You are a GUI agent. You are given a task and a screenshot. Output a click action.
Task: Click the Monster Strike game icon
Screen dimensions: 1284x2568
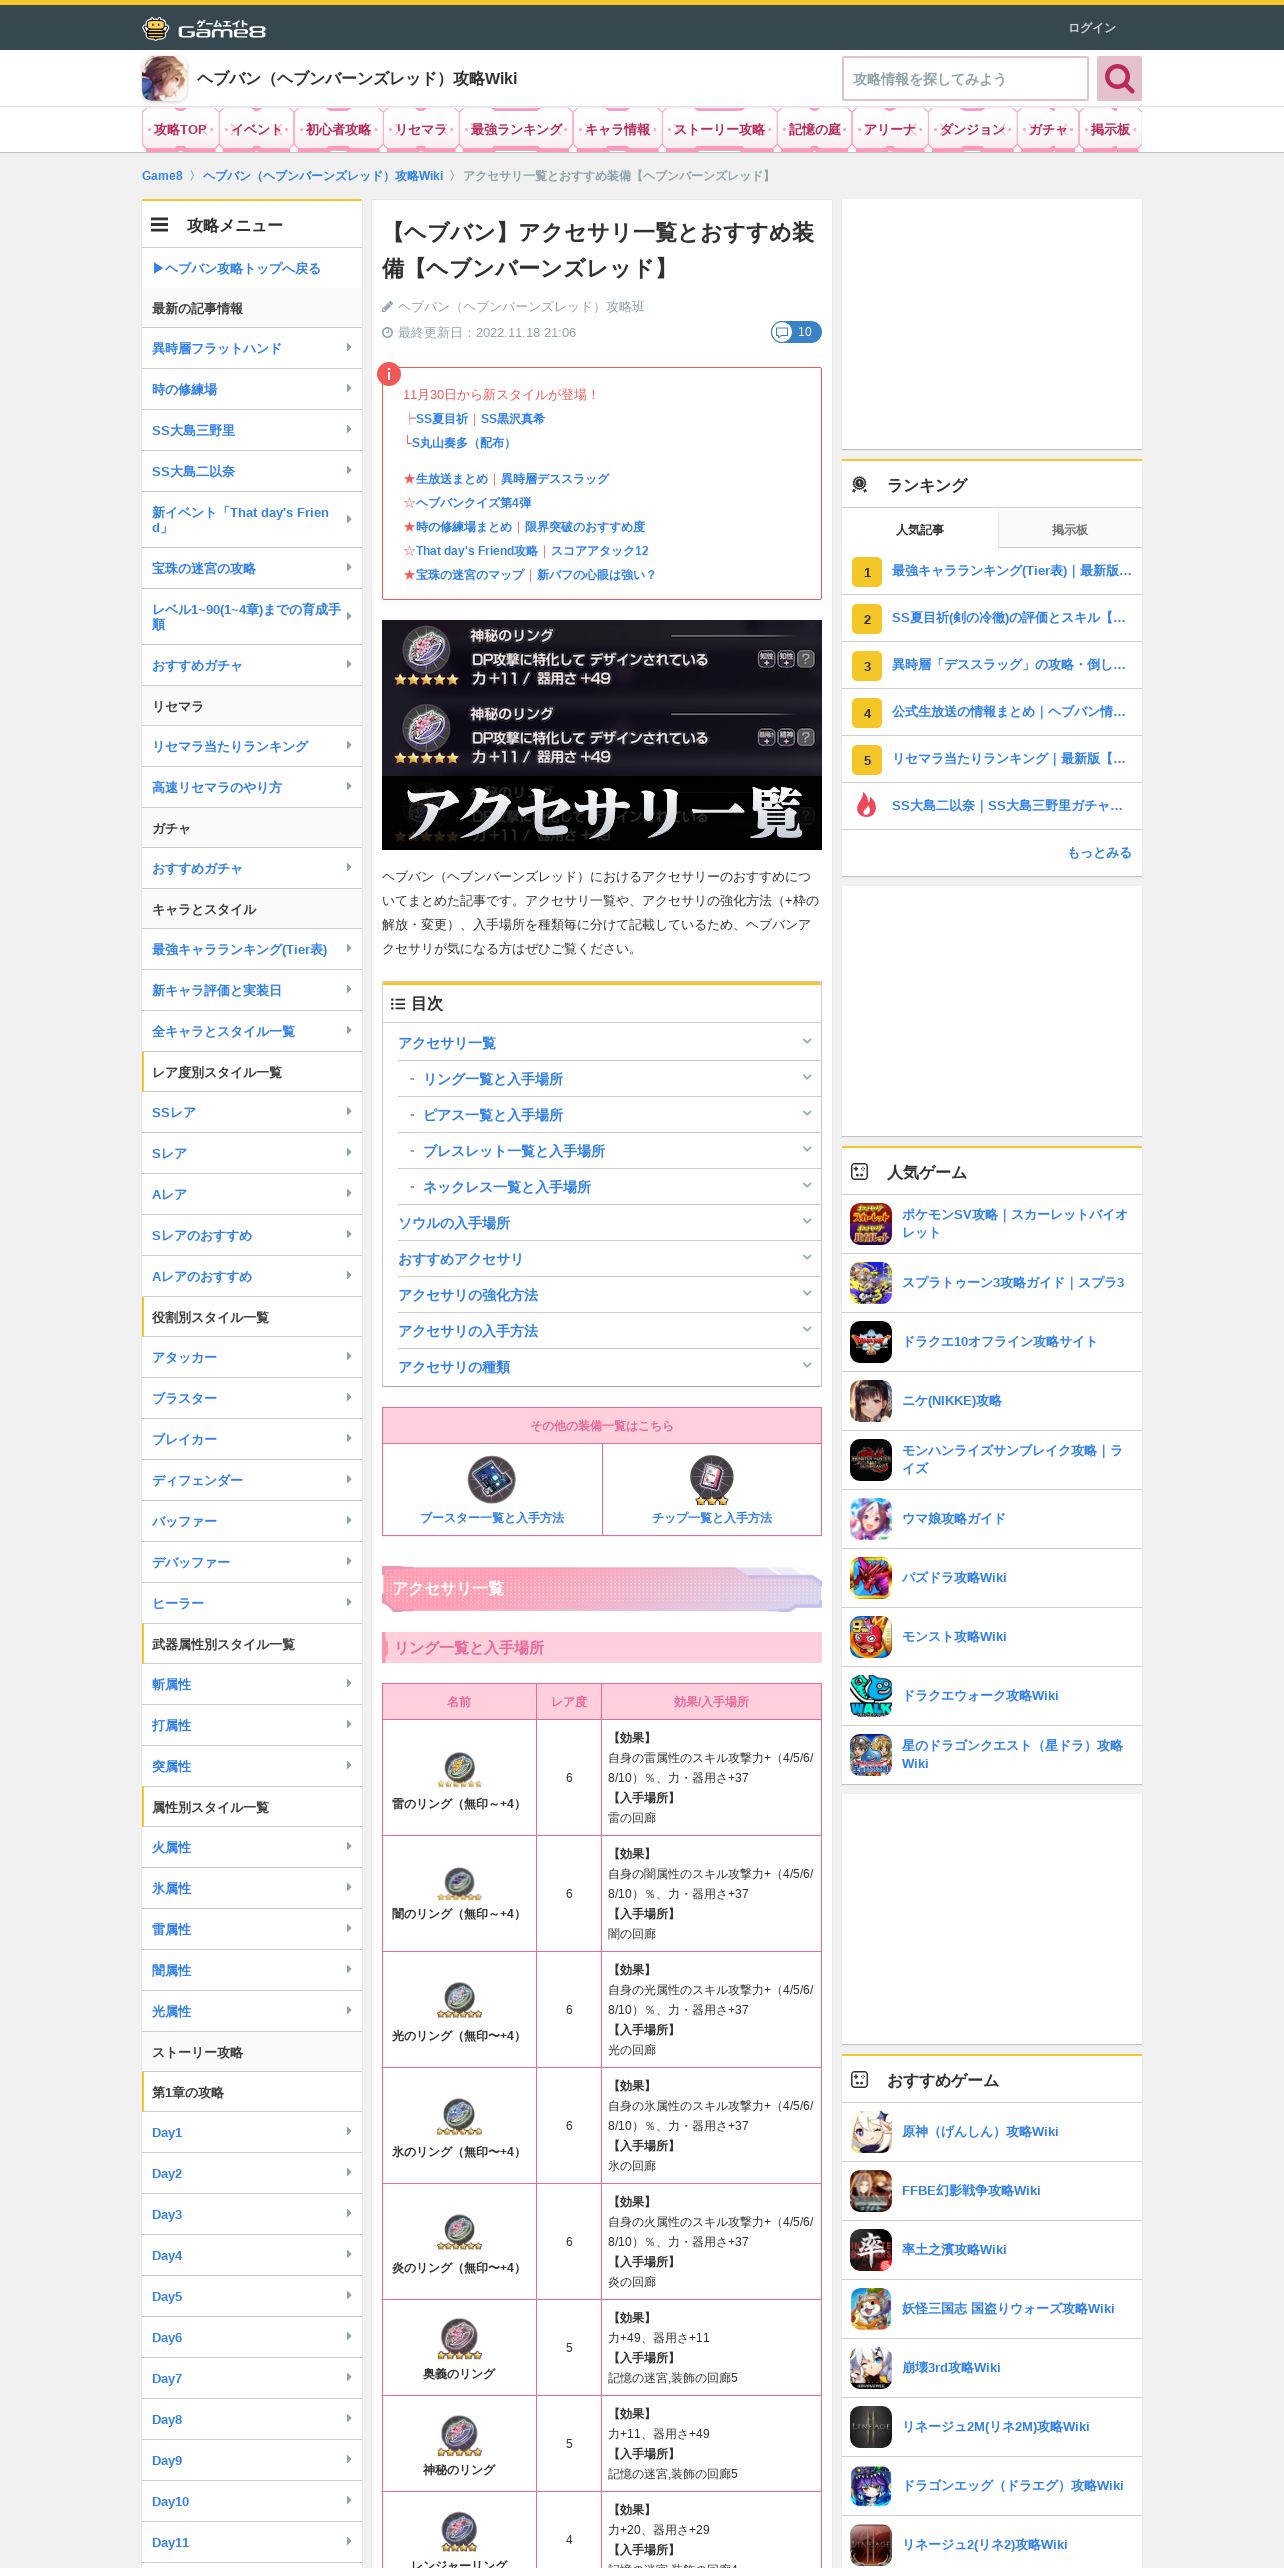click(x=870, y=1637)
